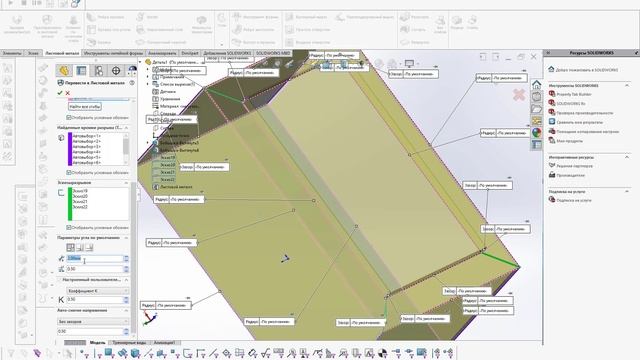
Task: Collapse found rip edges section
Action: [x=126, y=128]
